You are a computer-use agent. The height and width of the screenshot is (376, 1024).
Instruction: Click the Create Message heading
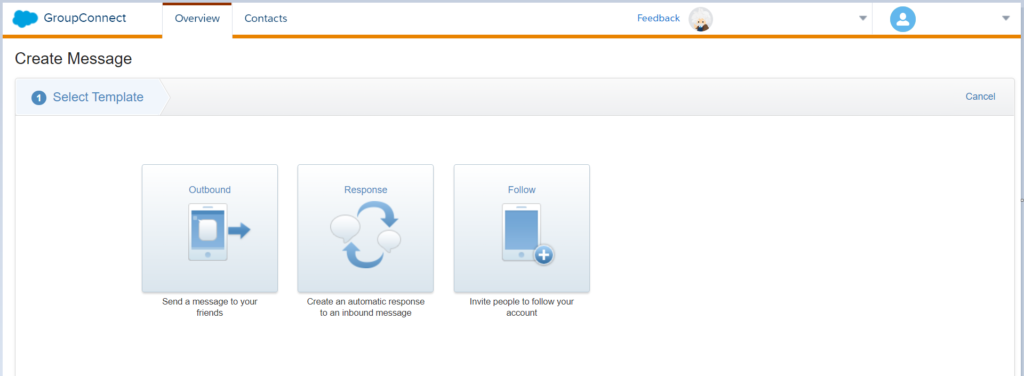[73, 59]
